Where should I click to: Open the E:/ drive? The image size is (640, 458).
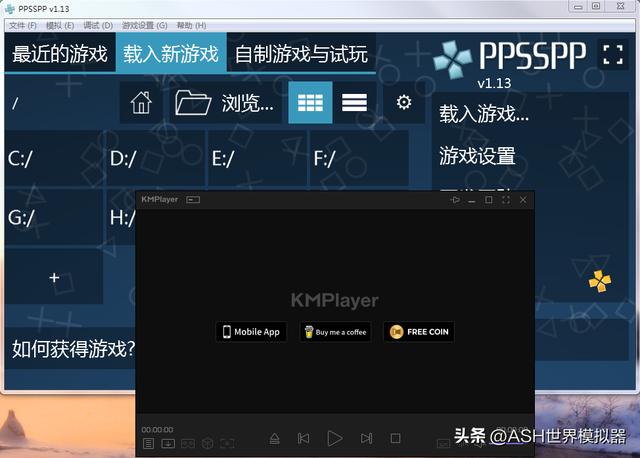pyautogui.click(x=258, y=158)
